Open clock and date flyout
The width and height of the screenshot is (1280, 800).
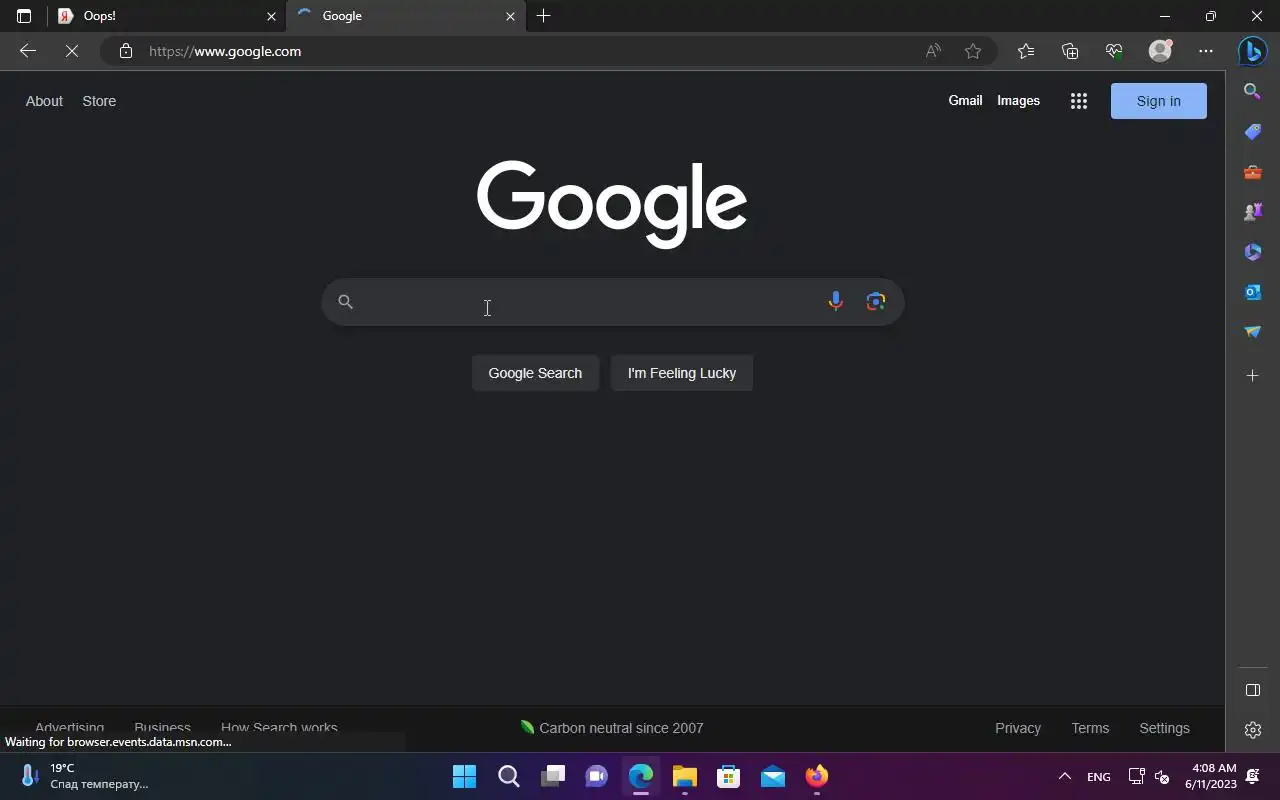pyautogui.click(x=1211, y=776)
